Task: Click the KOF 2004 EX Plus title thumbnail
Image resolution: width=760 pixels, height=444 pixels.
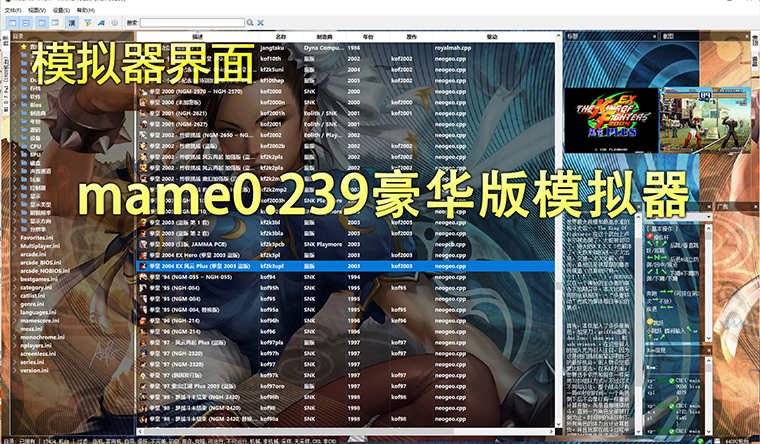Action: tap(611, 120)
